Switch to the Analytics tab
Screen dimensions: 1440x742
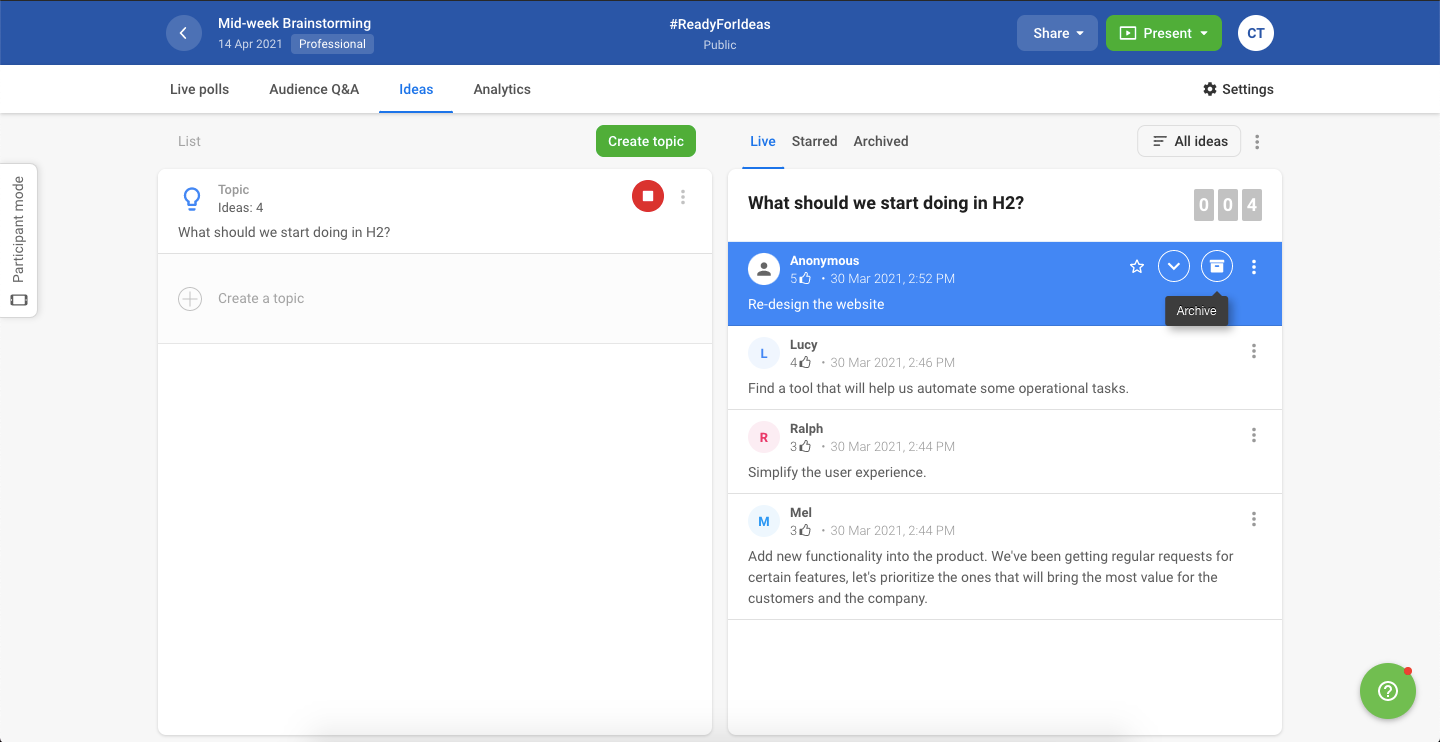tap(502, 89)
